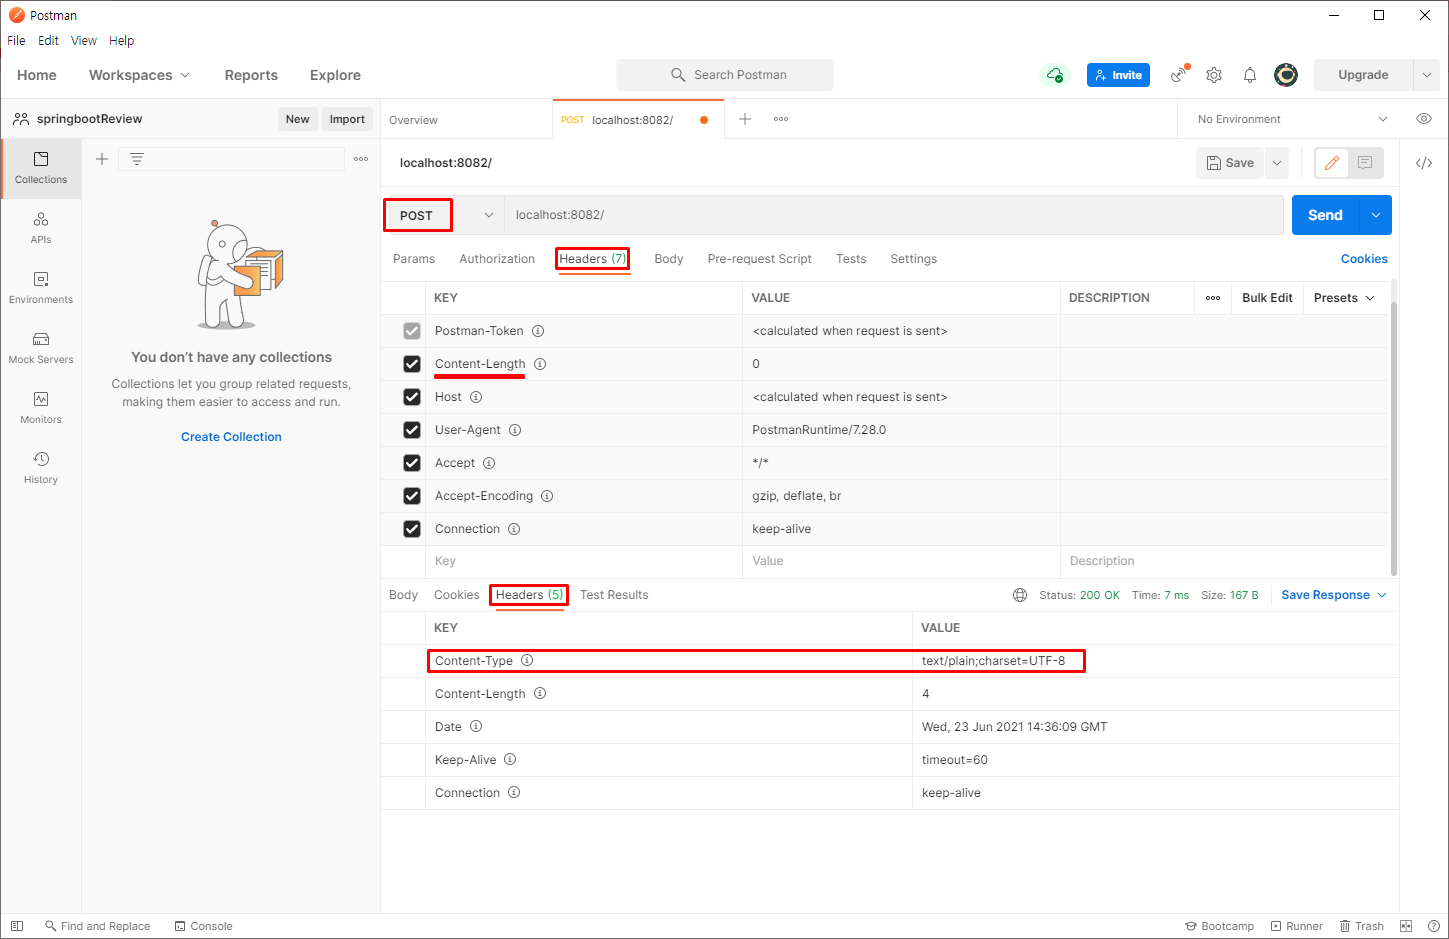Open Trash from the status bar
Viewport: 1449px width, 939px height.
coord(1362,926)
